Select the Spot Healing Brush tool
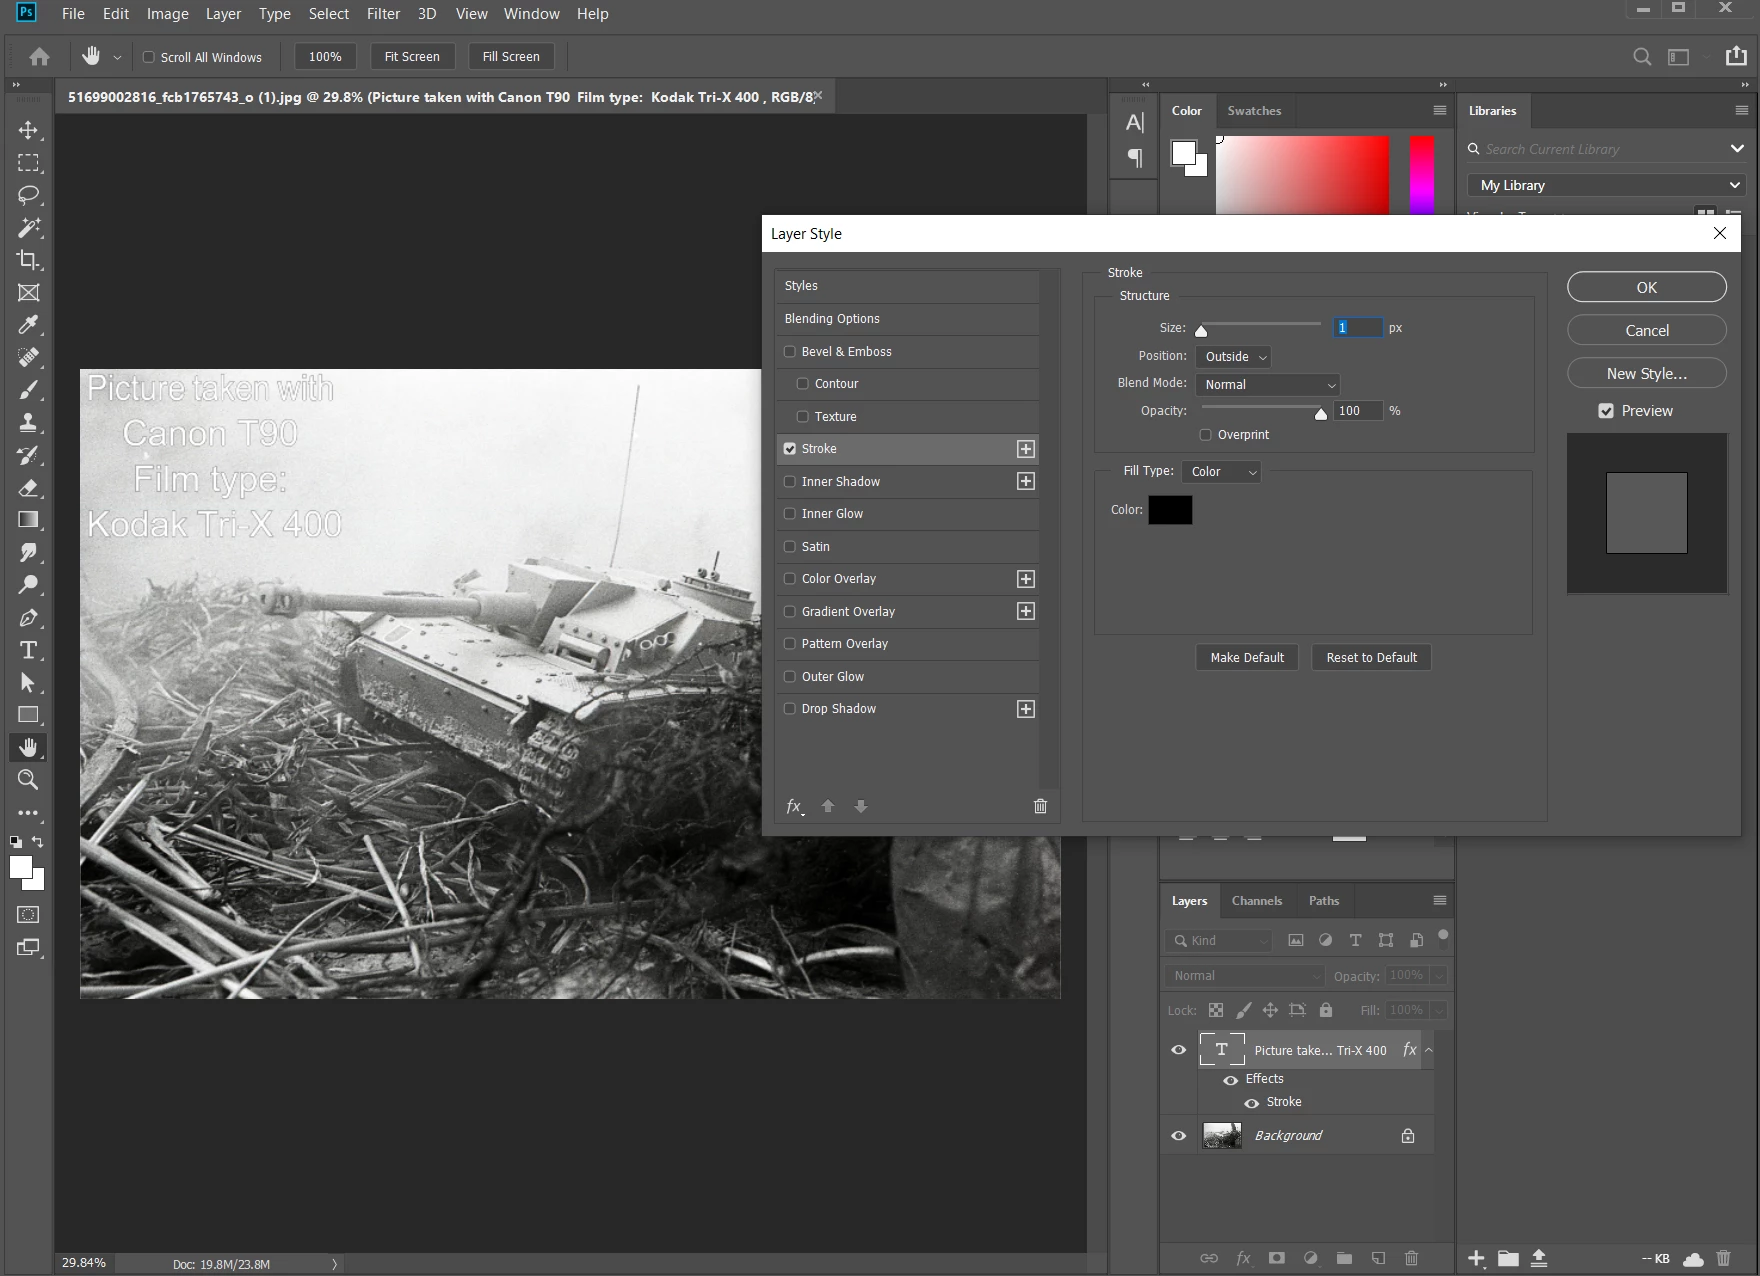Viewport: 1760px width, 1276px height. point(28,358)
